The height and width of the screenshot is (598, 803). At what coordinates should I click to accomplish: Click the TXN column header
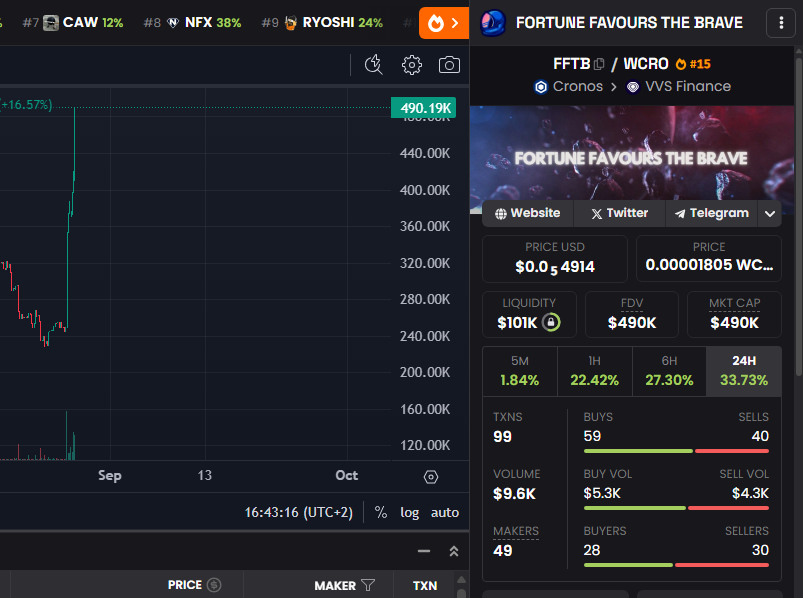point(425,585)
